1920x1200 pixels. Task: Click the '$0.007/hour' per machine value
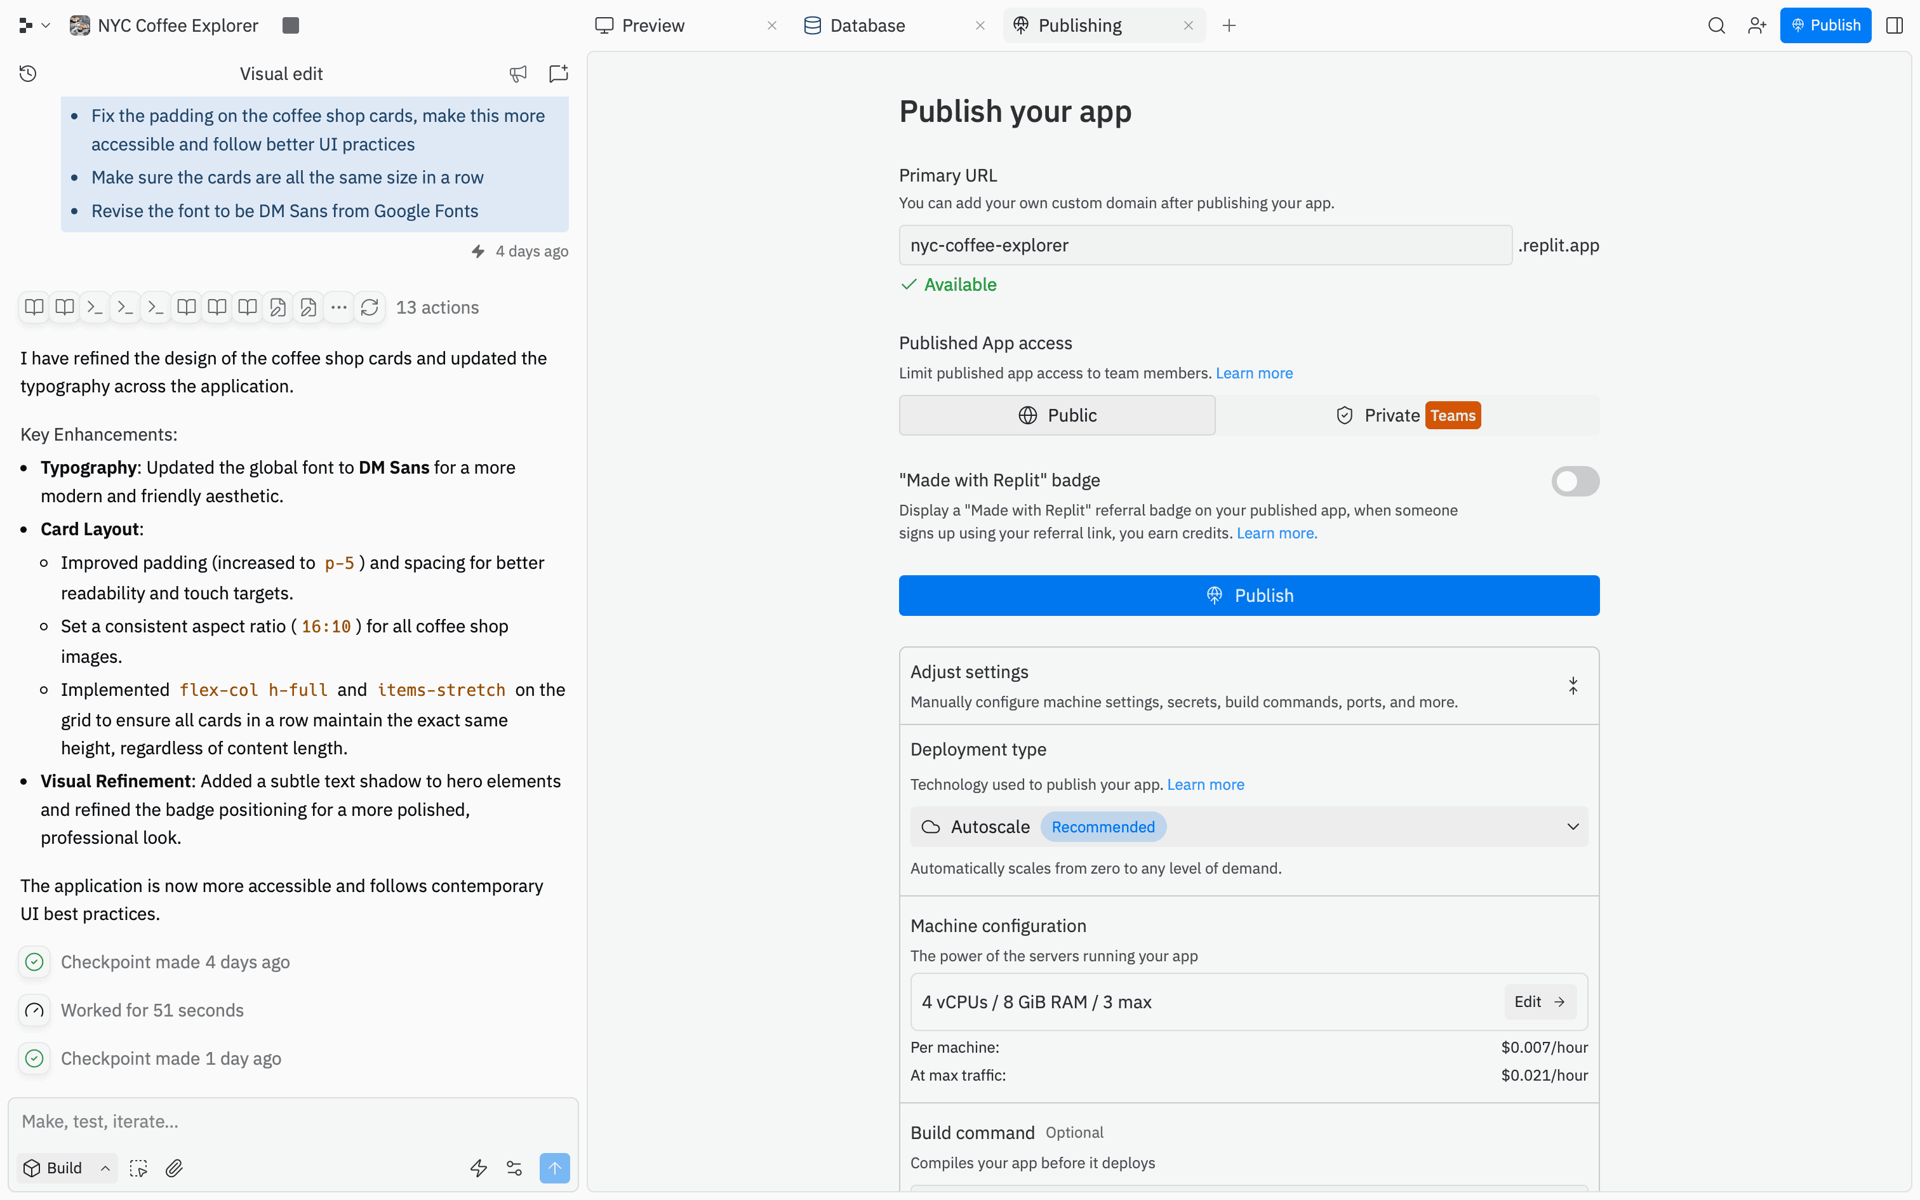(x=1544, y=1048)
